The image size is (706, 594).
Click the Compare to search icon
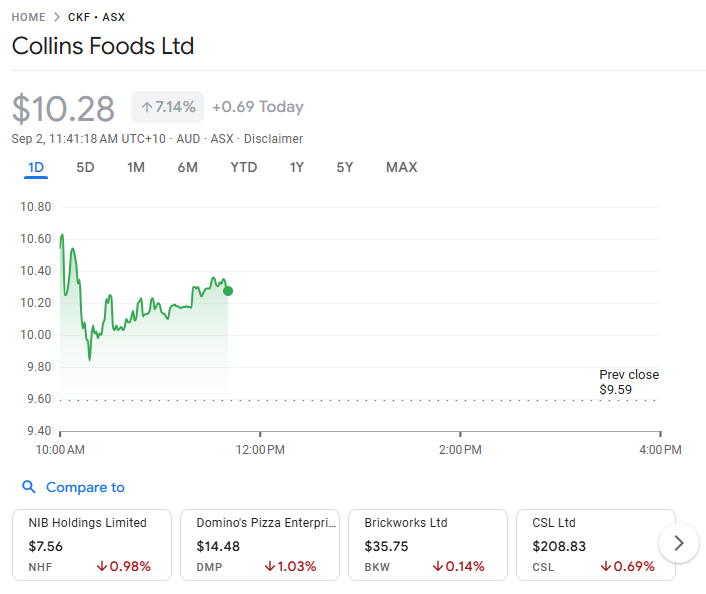29,487
